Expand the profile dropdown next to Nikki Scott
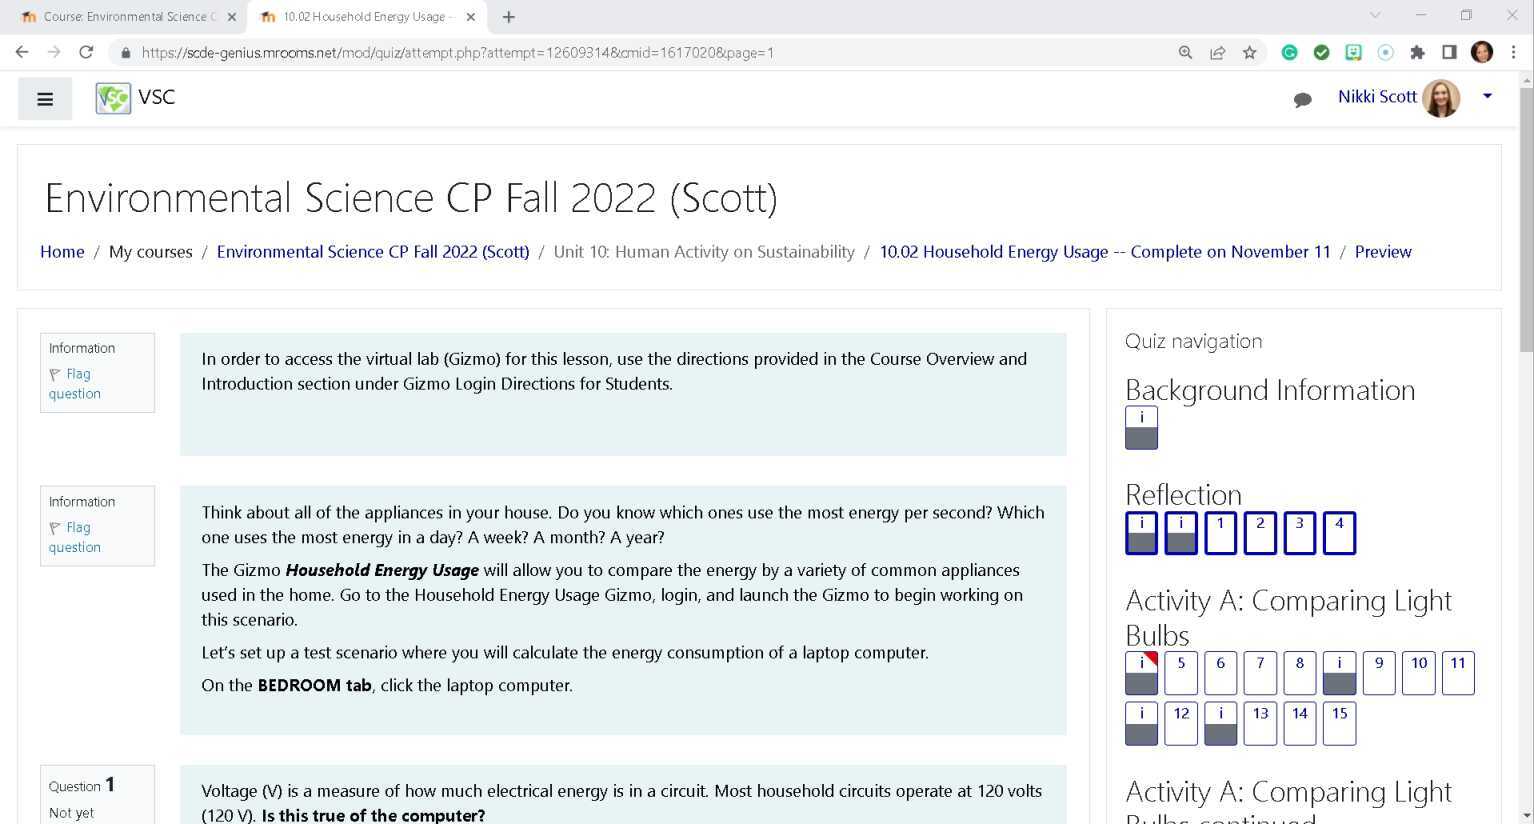 1487,97
